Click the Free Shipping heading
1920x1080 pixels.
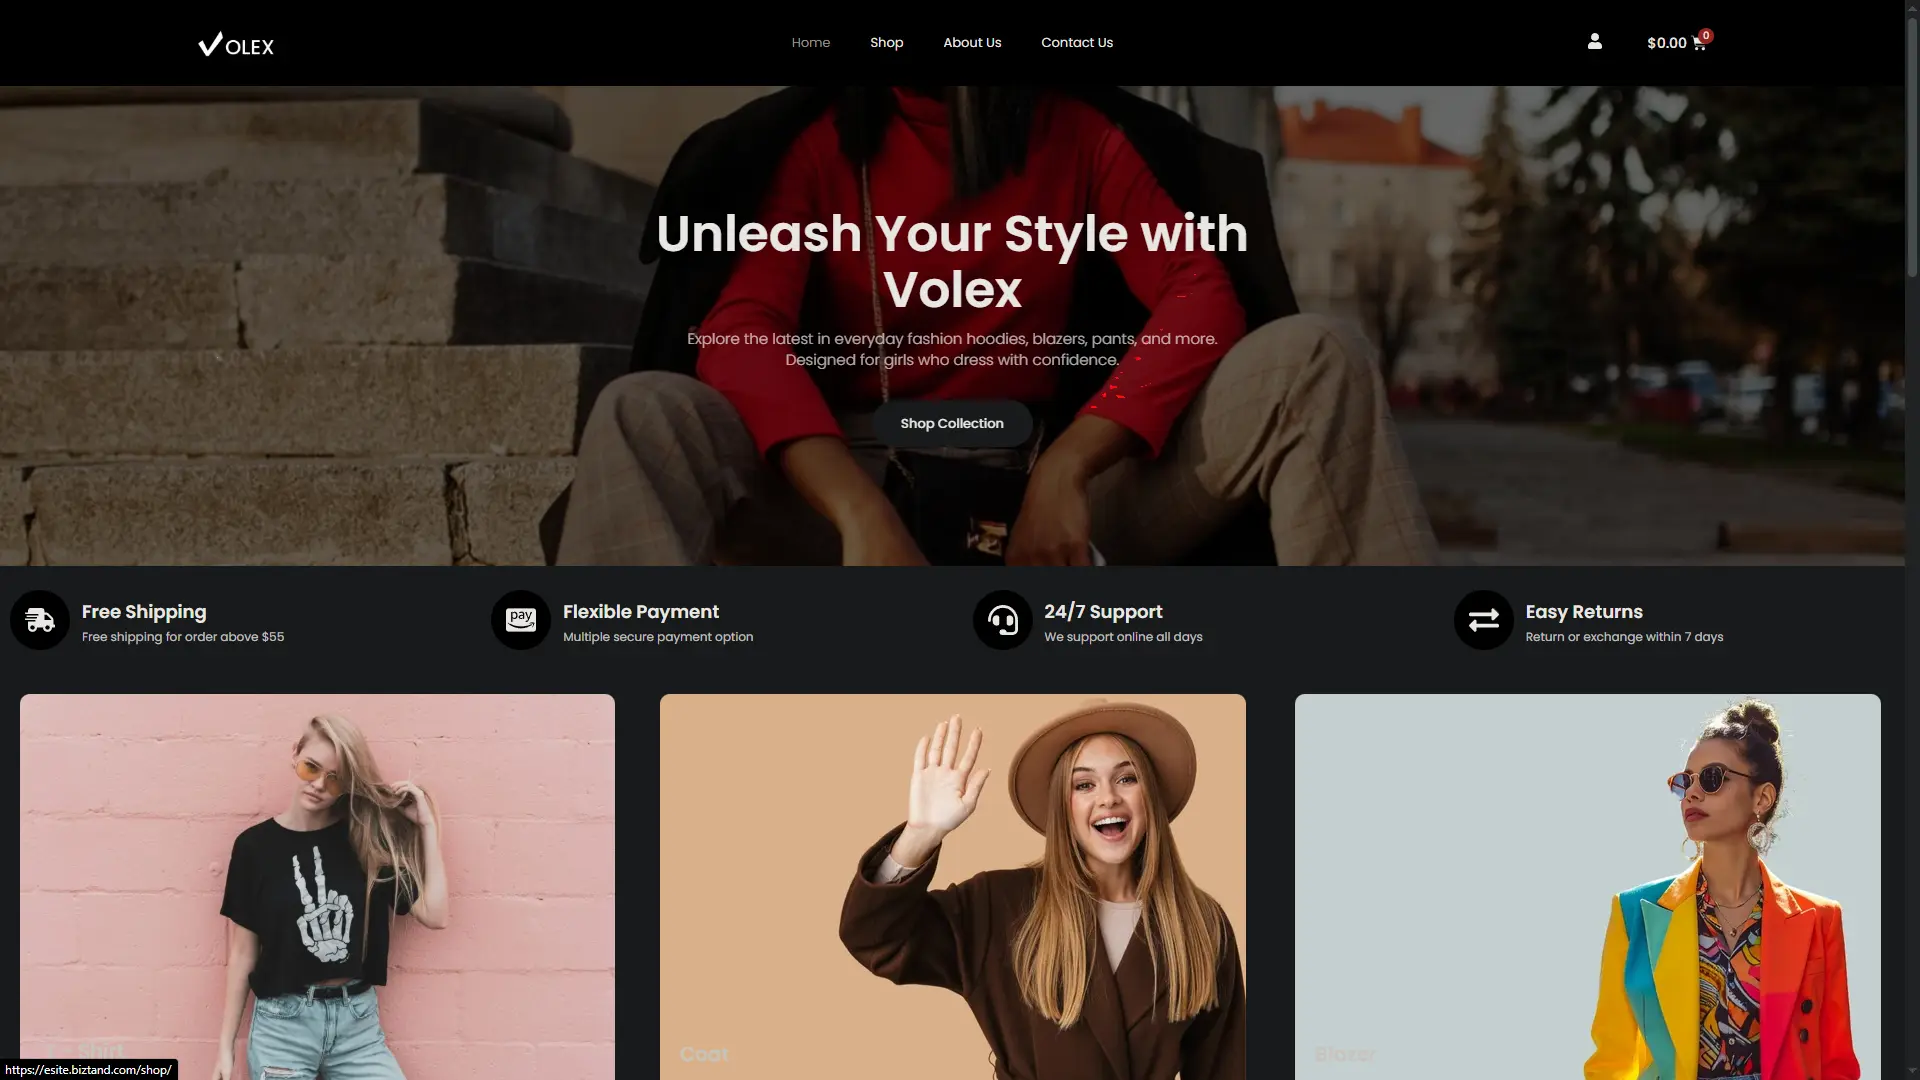144,612
